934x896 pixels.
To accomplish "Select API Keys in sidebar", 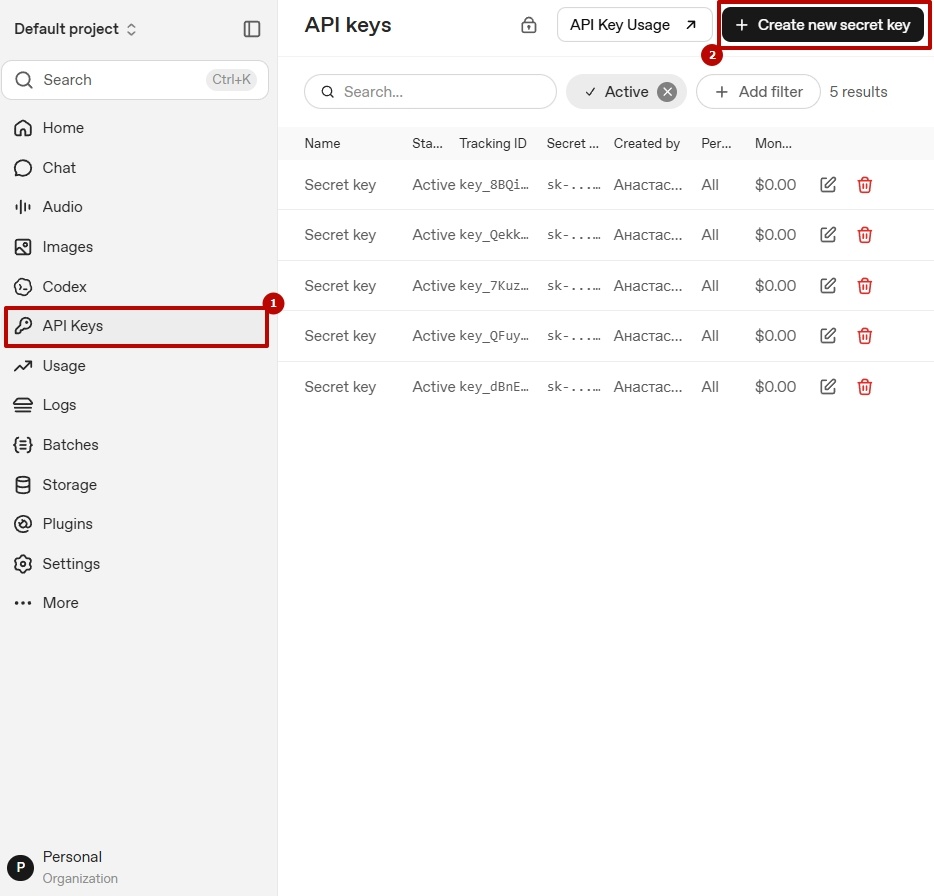I will 136,326.
